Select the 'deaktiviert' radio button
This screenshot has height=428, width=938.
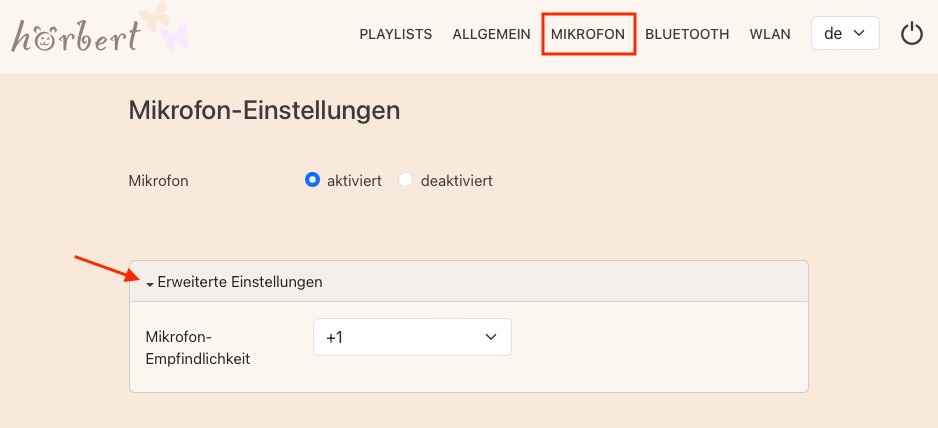(406, 181)
